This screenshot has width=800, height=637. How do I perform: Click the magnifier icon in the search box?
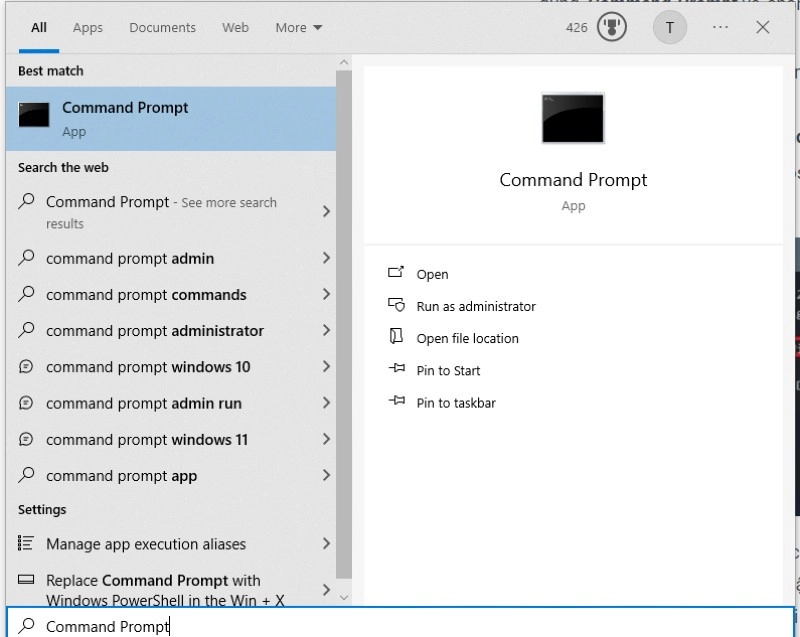pyautogui.click(x=26, y=626)
